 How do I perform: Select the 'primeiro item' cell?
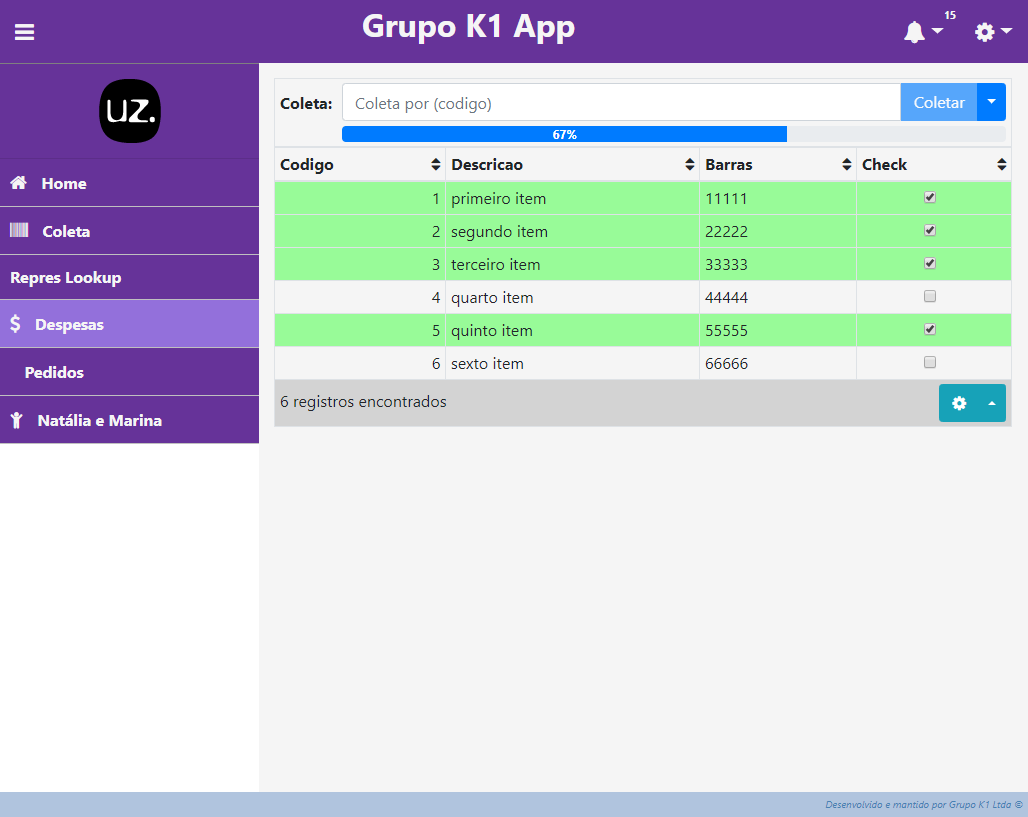click(x=572, y=198)
